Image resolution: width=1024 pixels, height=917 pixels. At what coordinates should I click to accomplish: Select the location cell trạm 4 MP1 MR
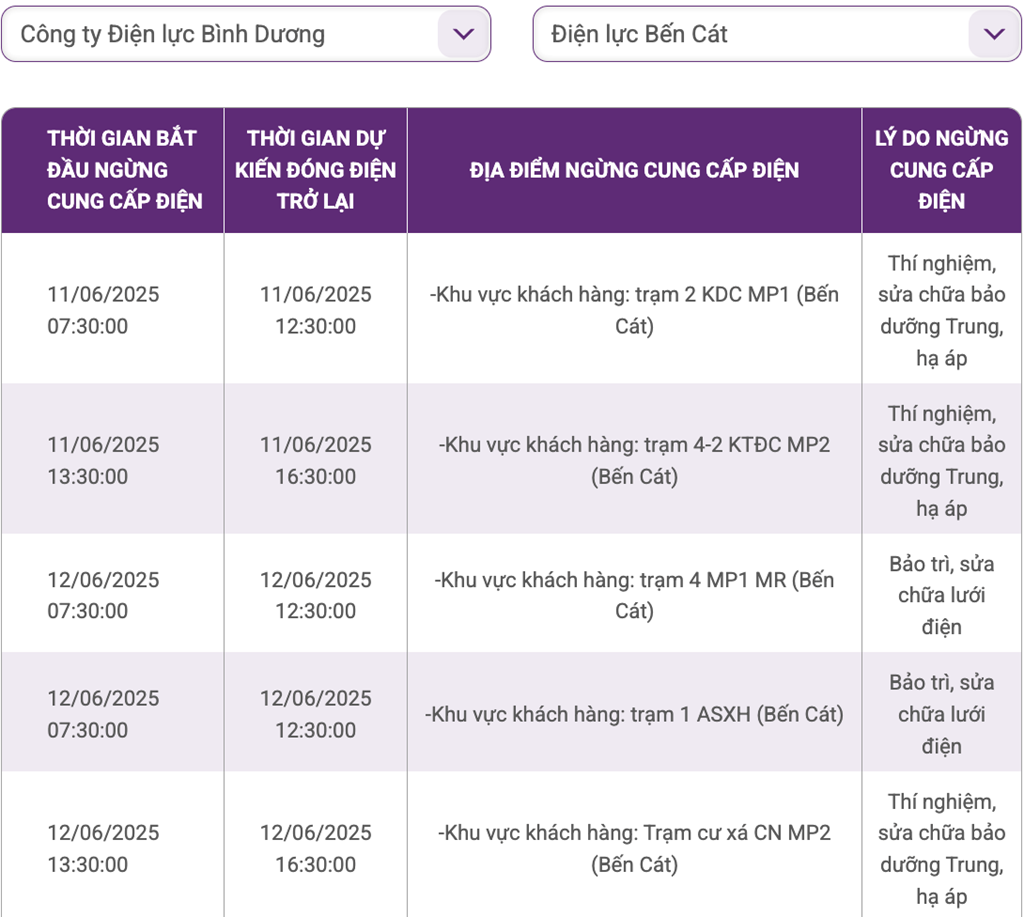[634, 595]
